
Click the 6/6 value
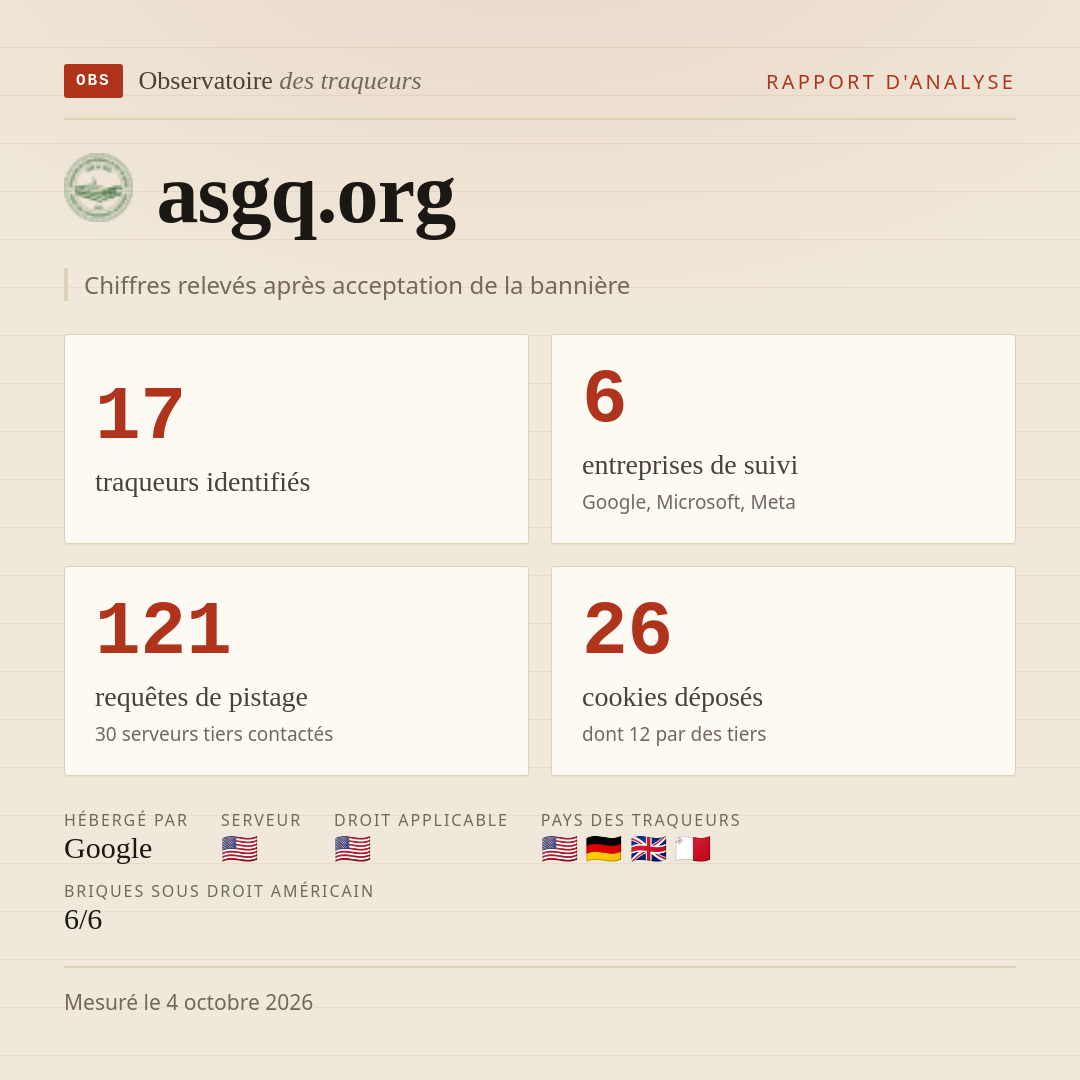point(83,920)
